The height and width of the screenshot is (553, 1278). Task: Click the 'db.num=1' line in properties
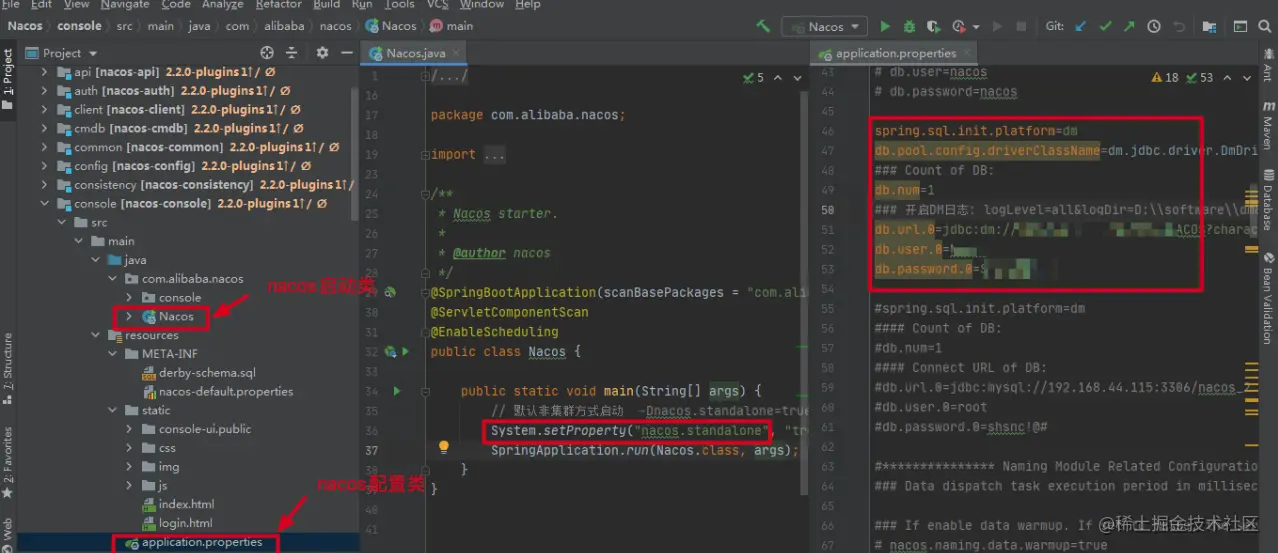click(905, 190)
